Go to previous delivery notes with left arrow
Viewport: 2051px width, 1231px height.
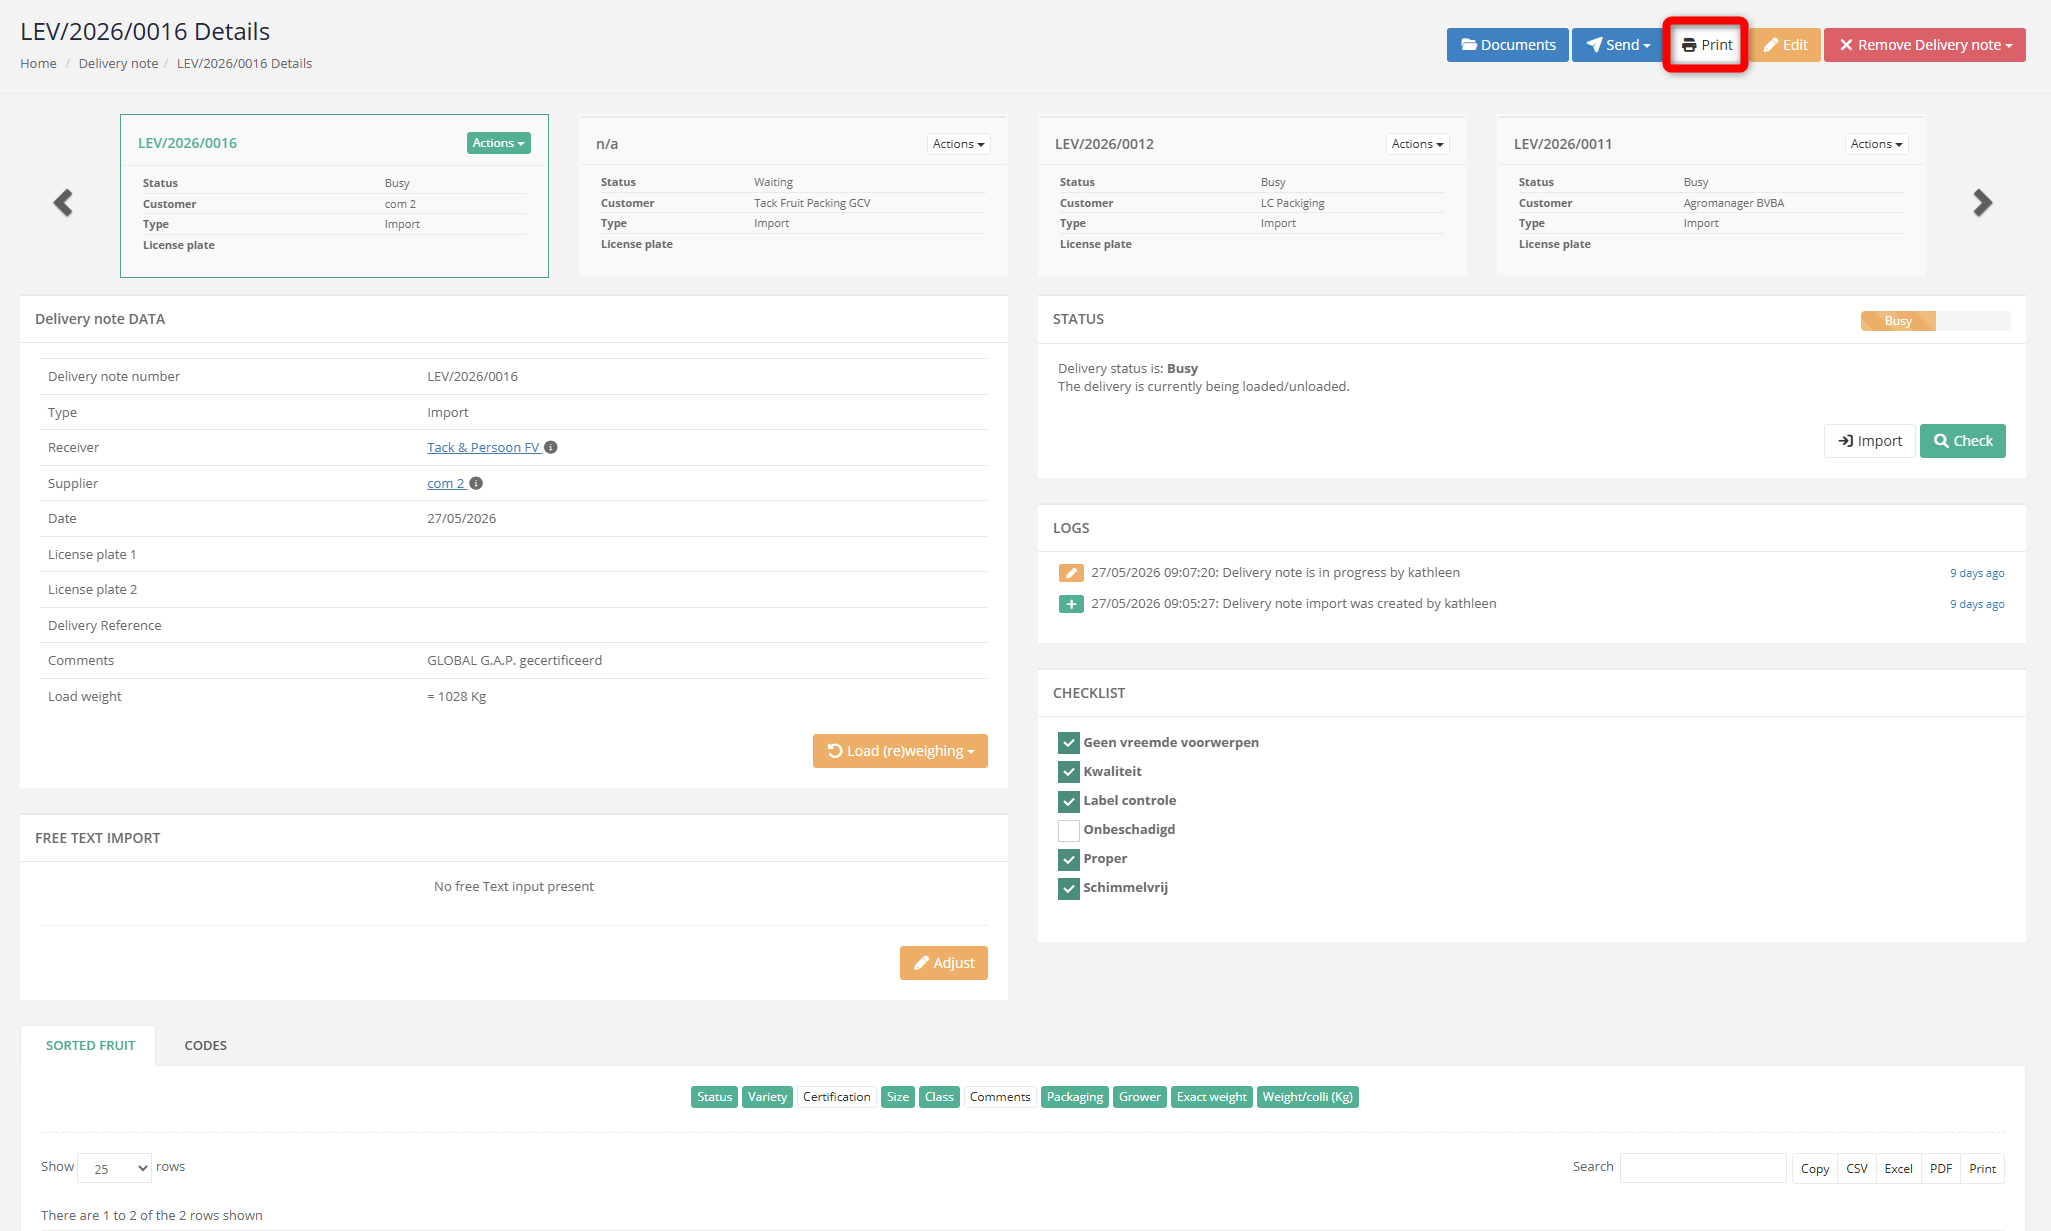(63, 203)
